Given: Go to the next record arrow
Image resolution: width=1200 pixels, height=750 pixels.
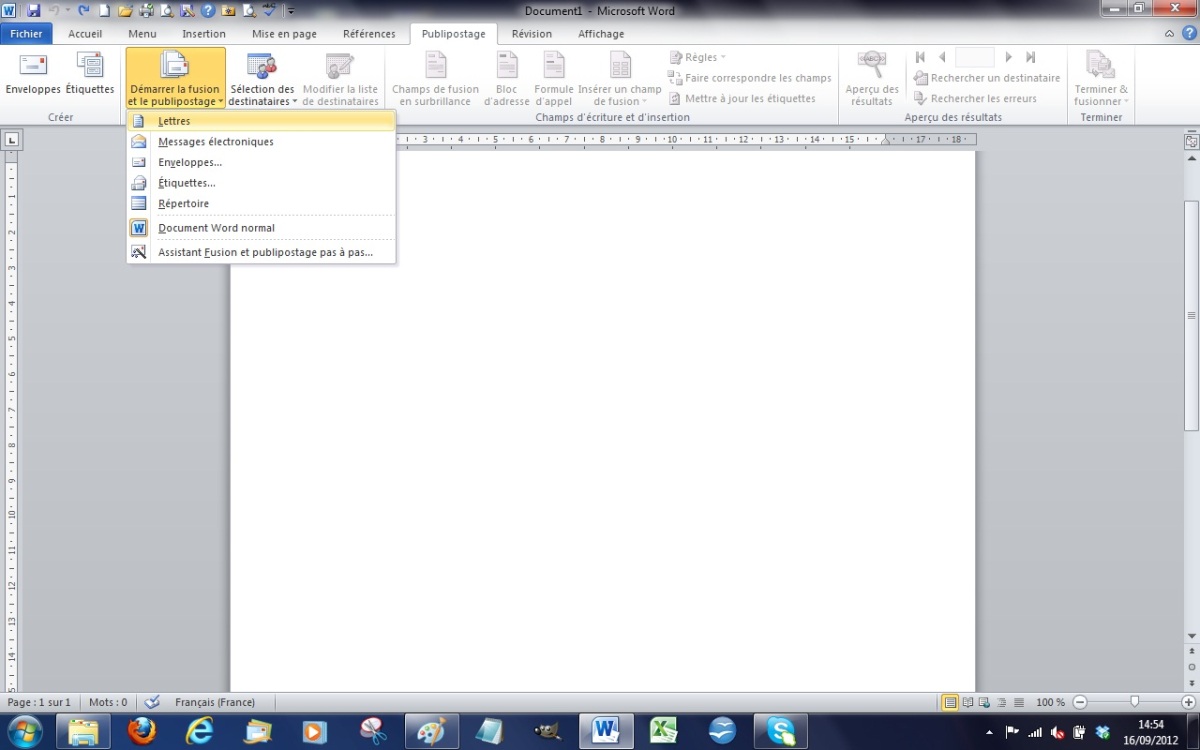Looking at the screenshot, I should [x=1009, y=57].
